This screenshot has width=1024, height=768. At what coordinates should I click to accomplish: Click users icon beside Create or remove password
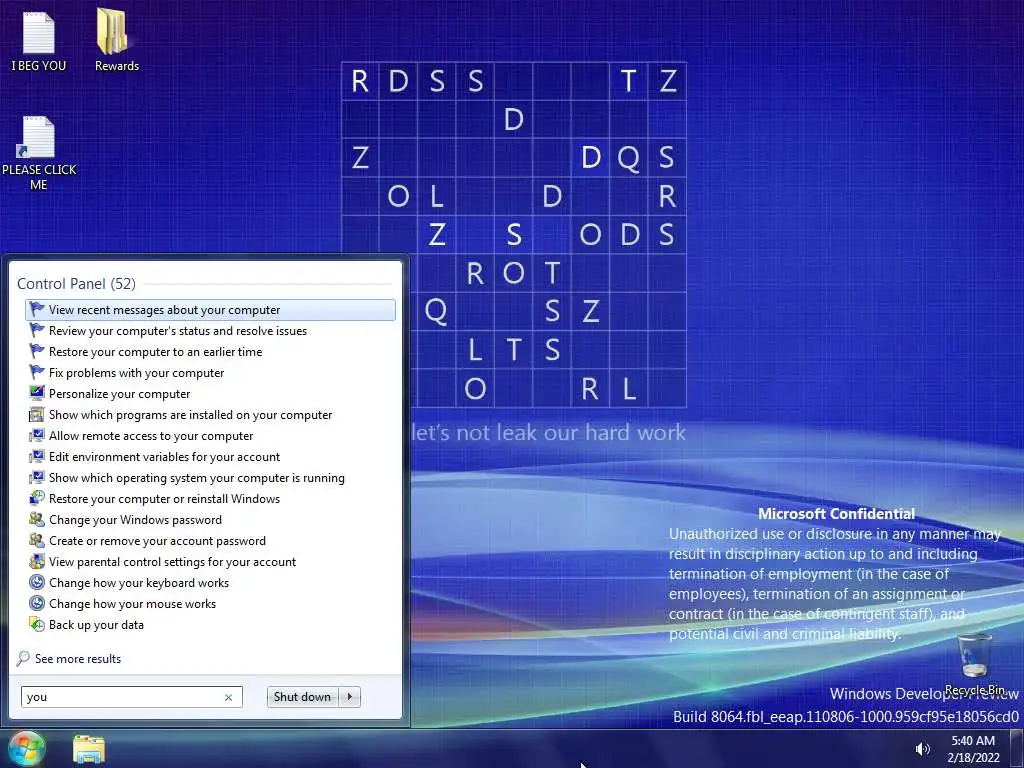click(37, 540)
